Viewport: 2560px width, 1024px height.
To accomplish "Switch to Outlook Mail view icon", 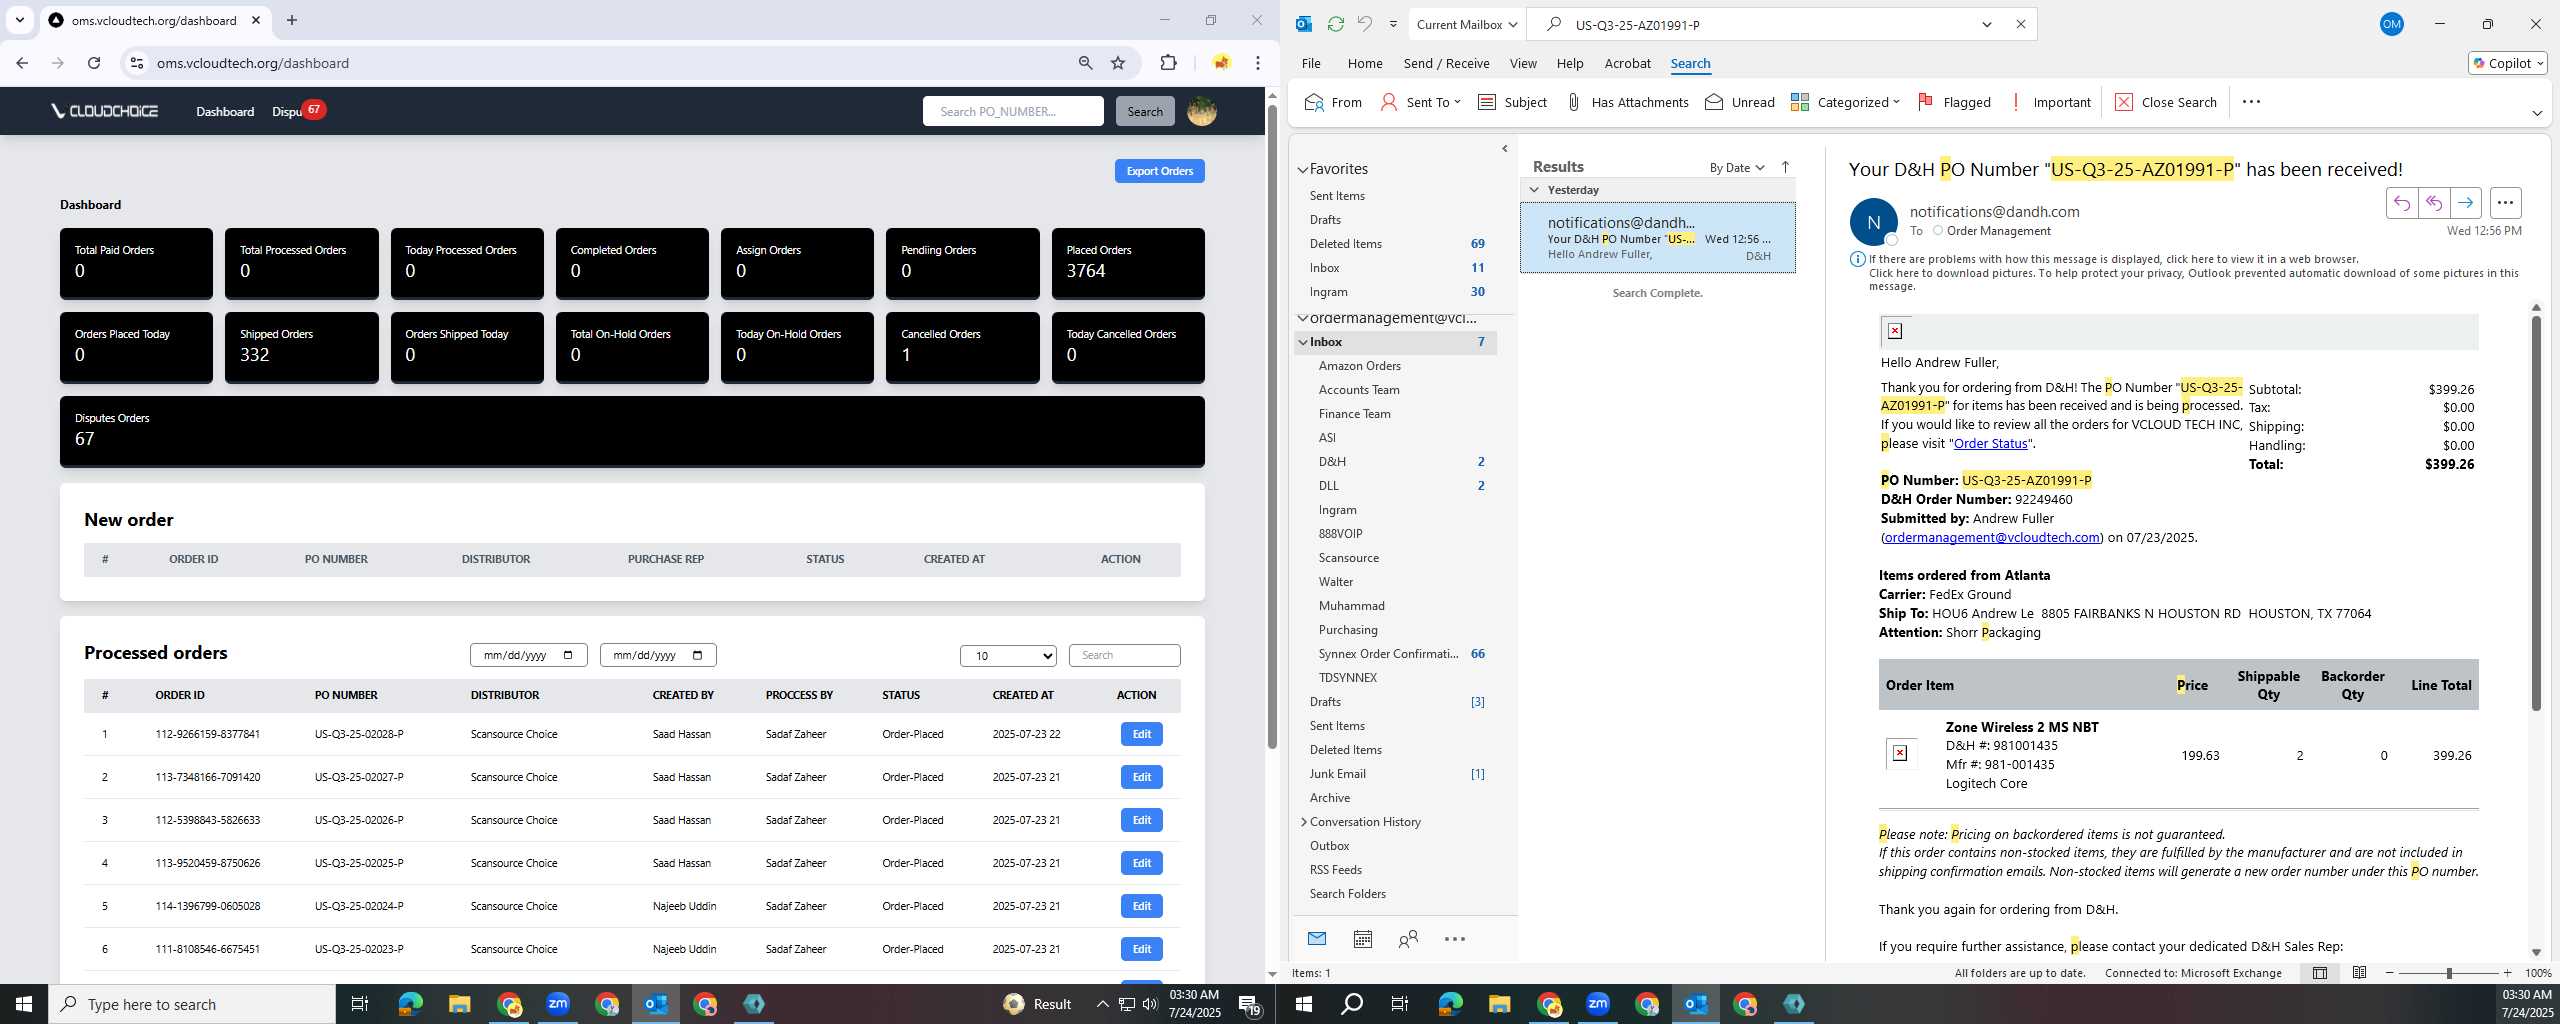I will (x=1316, y=938).
